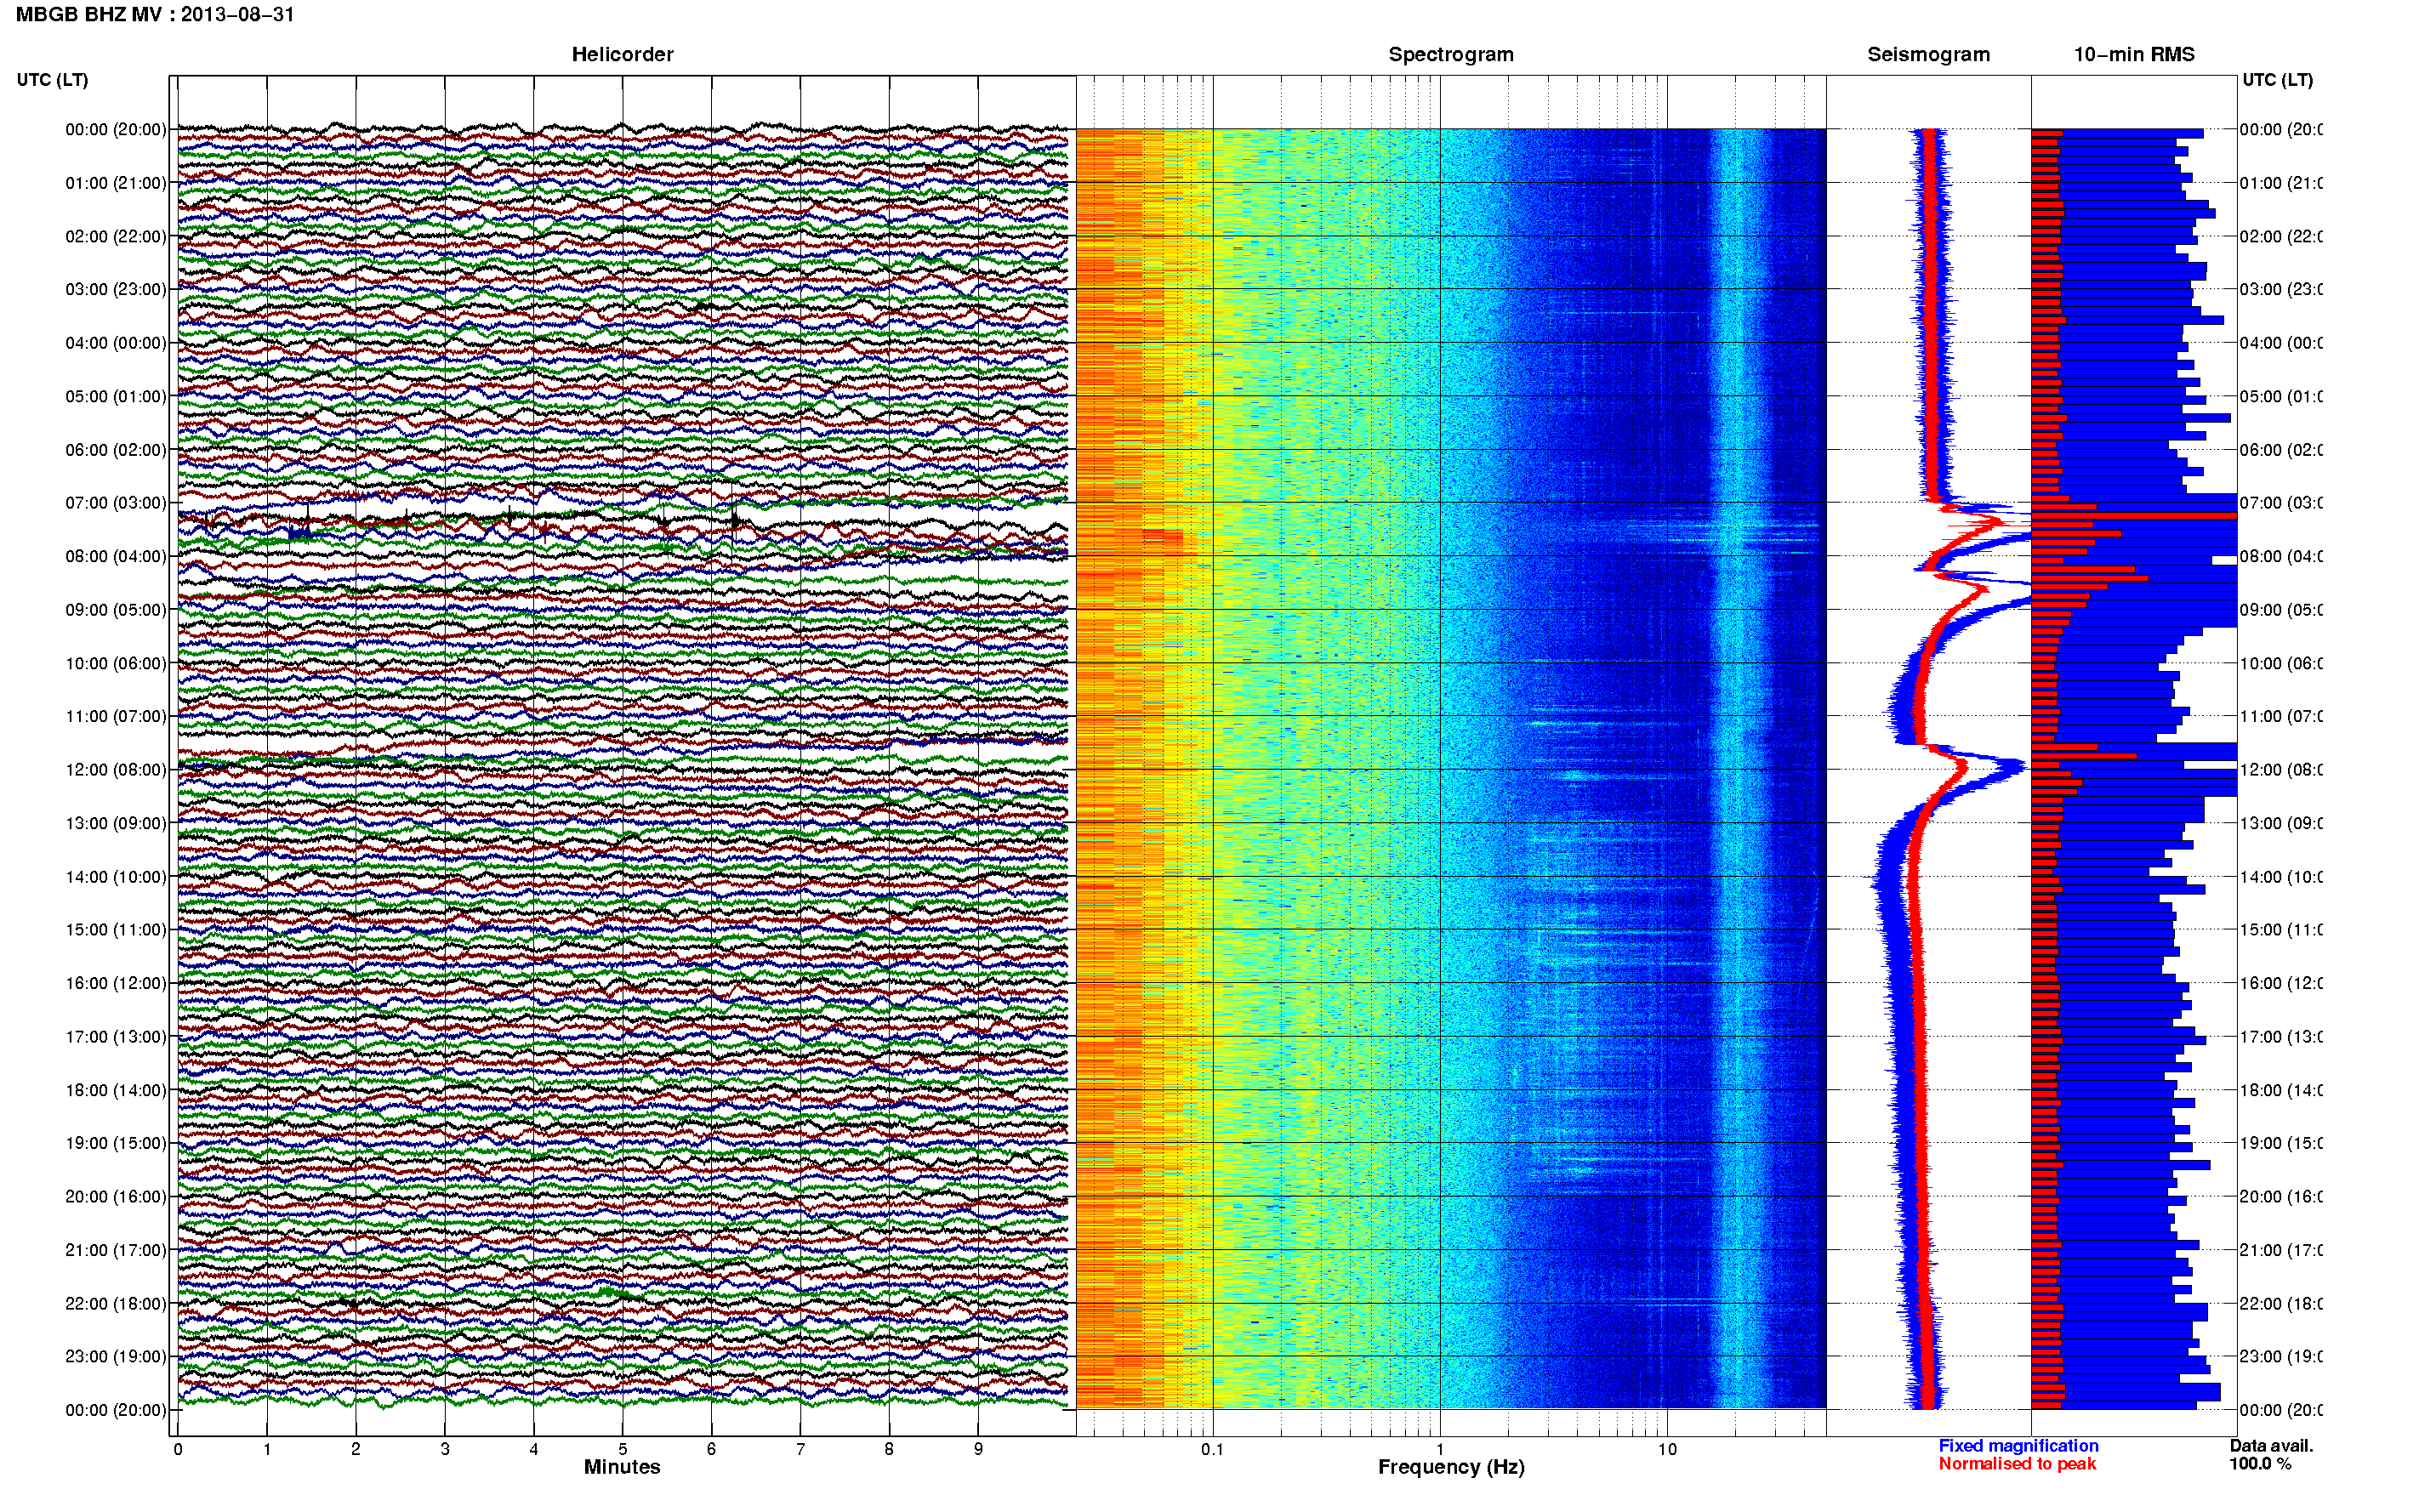Click the left '00:00 (20:00)' top time label
The width and height of the screenshot is (2419, 1512).
click(x=116, y=129)
